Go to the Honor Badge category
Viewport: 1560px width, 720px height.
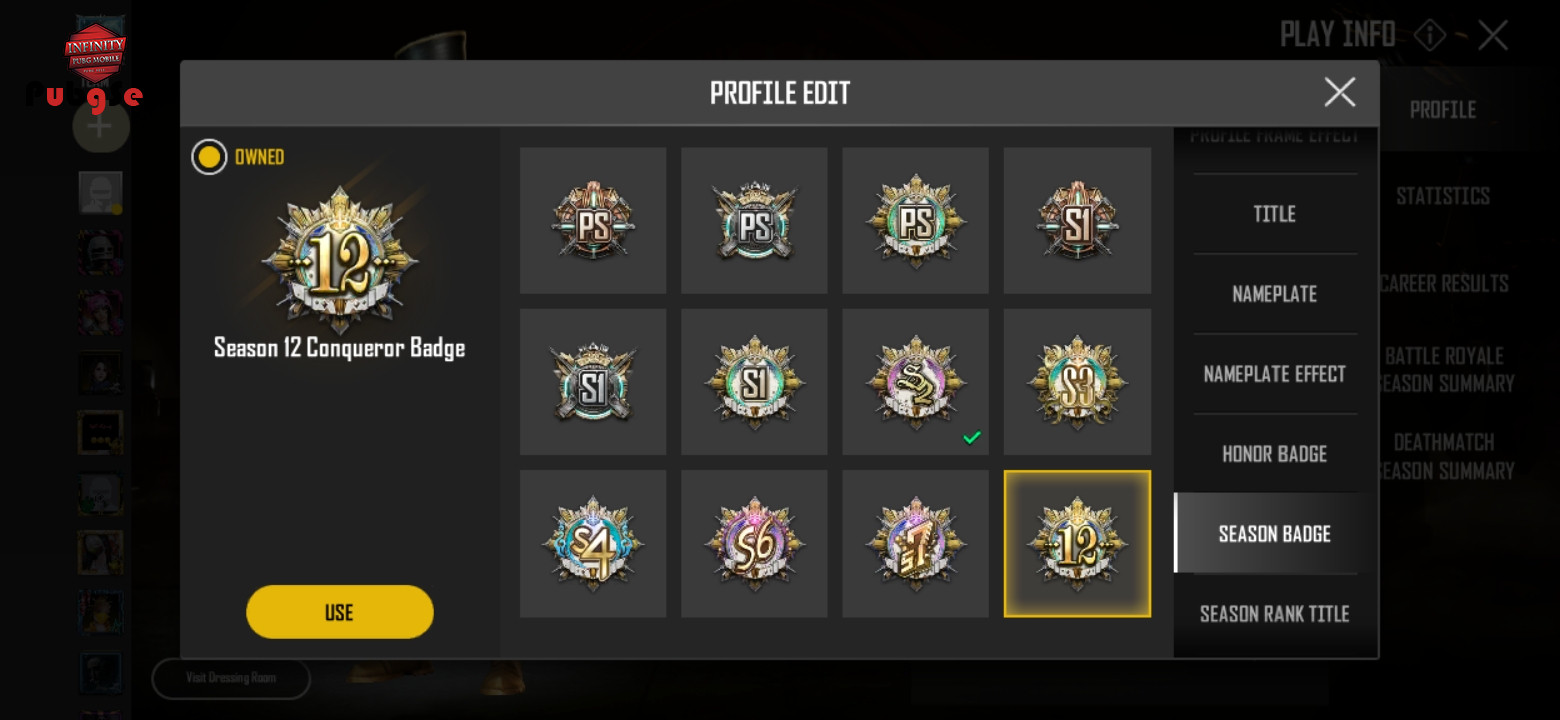[x=1275, y=454]
